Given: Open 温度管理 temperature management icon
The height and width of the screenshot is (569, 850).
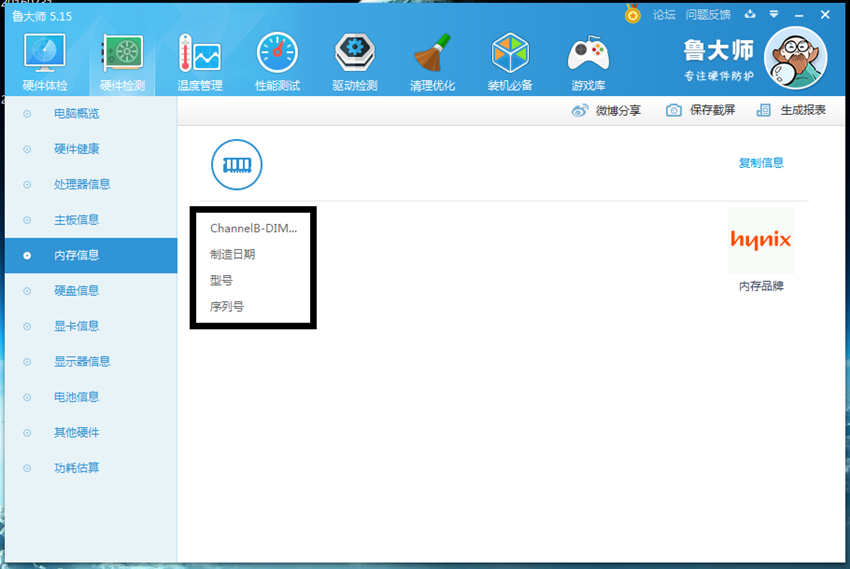Looking at the screenshot, I should pyautogui.click(x=199, y=62).
